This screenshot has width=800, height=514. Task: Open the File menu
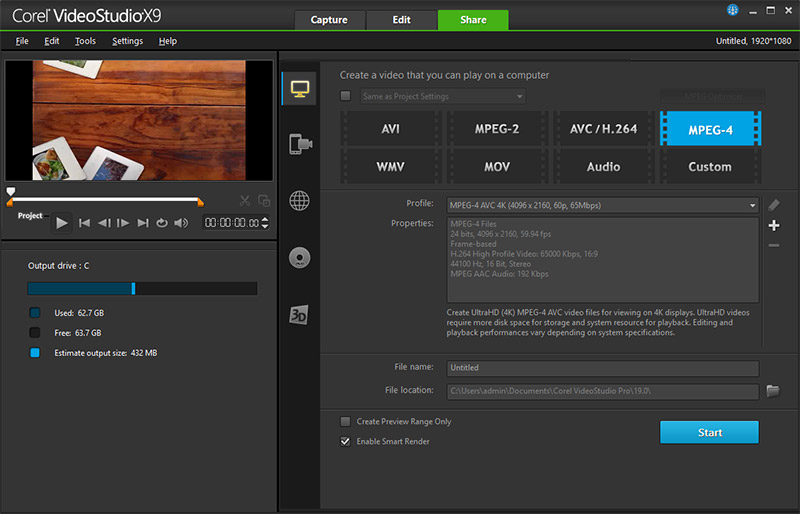point(22,41)
